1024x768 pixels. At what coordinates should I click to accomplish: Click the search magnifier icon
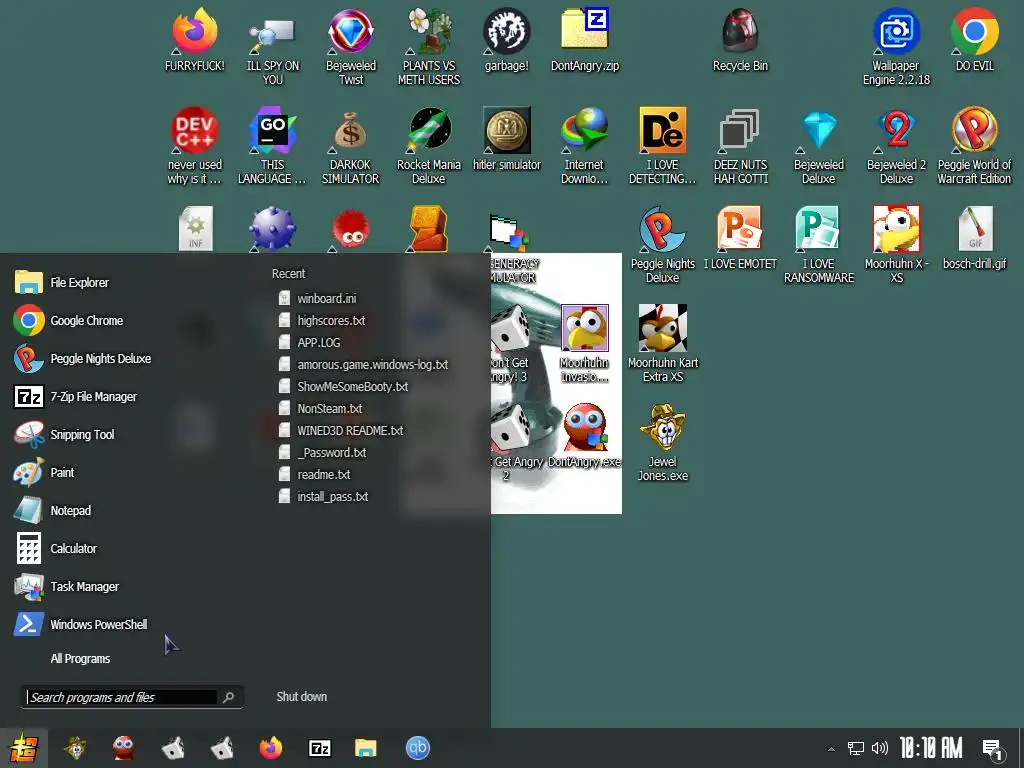(x=229, y=697)
